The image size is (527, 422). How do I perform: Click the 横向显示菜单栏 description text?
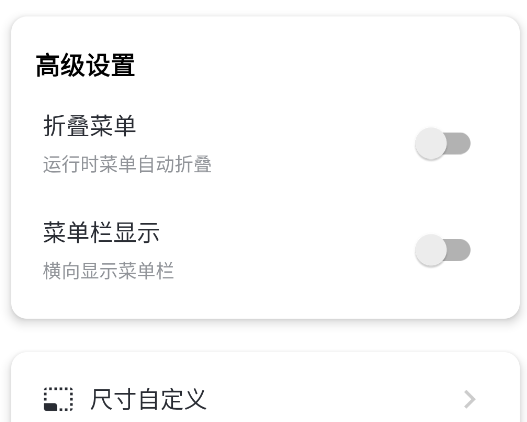pyautogui.click(x=108, y=271)
